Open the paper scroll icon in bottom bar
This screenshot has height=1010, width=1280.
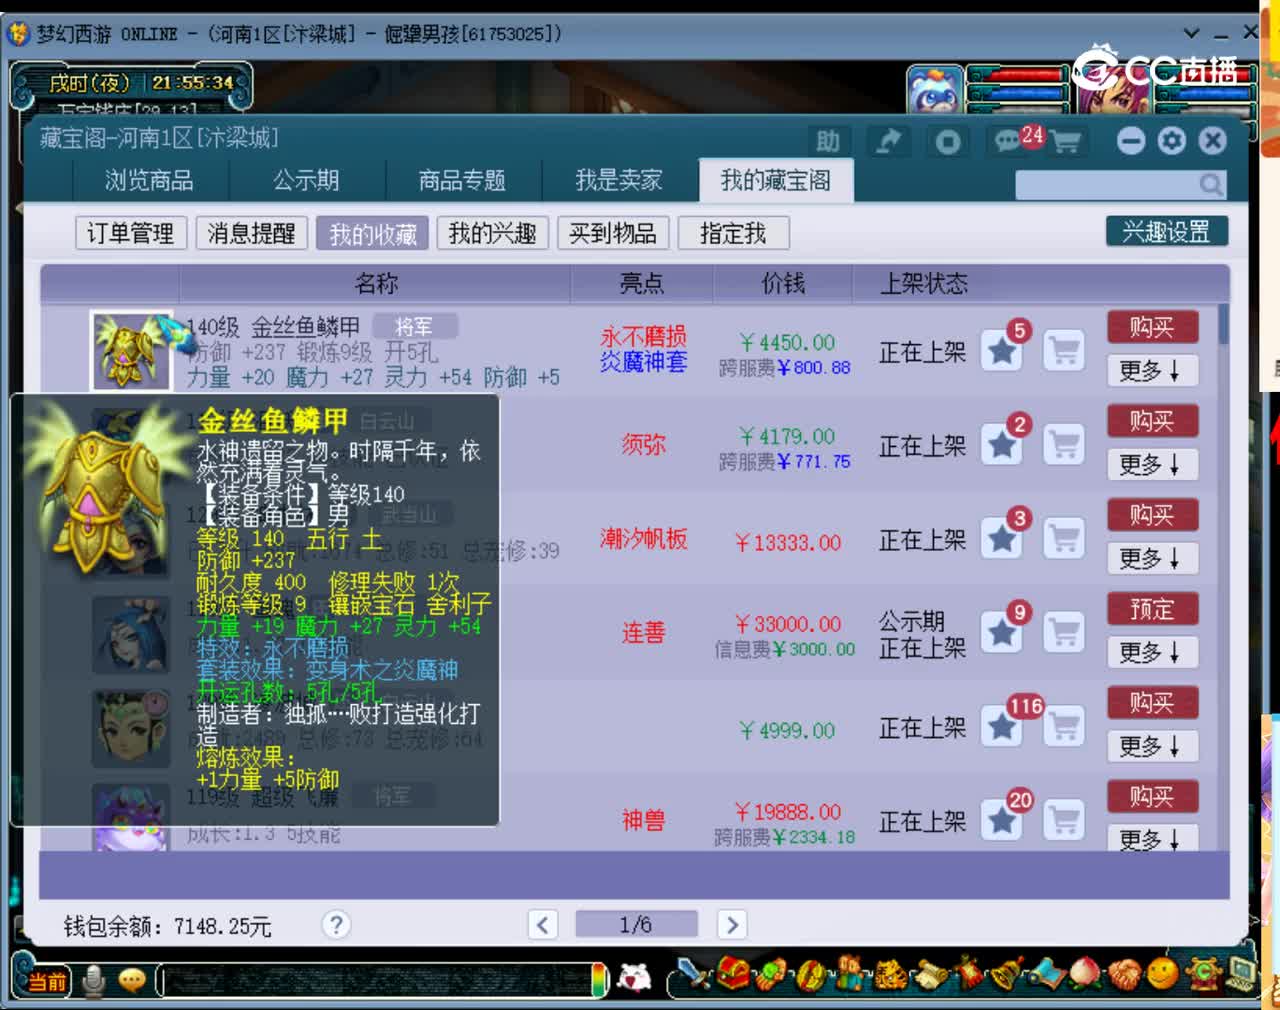930,974
